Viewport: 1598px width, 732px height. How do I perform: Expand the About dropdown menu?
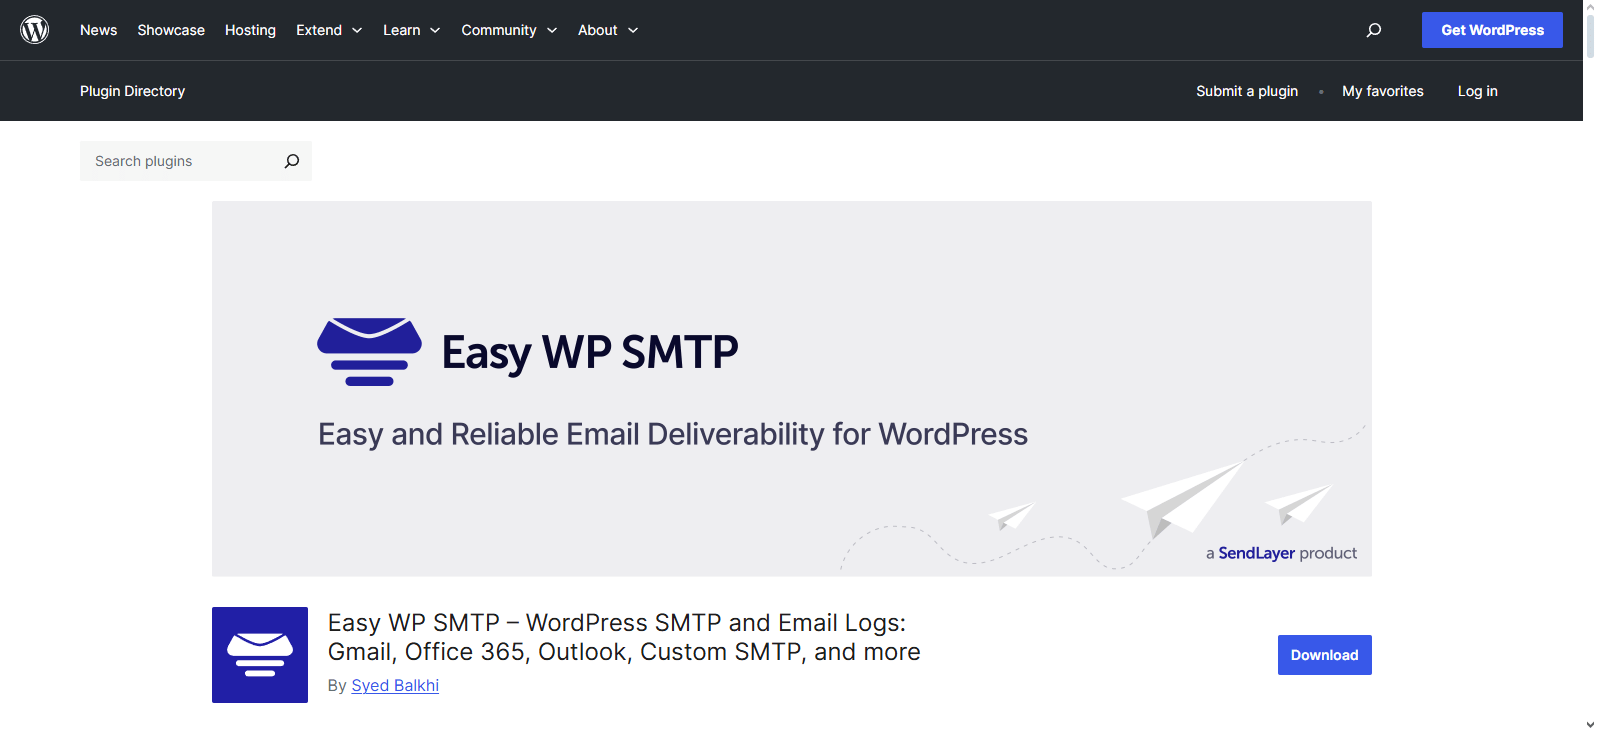(607, 30)
